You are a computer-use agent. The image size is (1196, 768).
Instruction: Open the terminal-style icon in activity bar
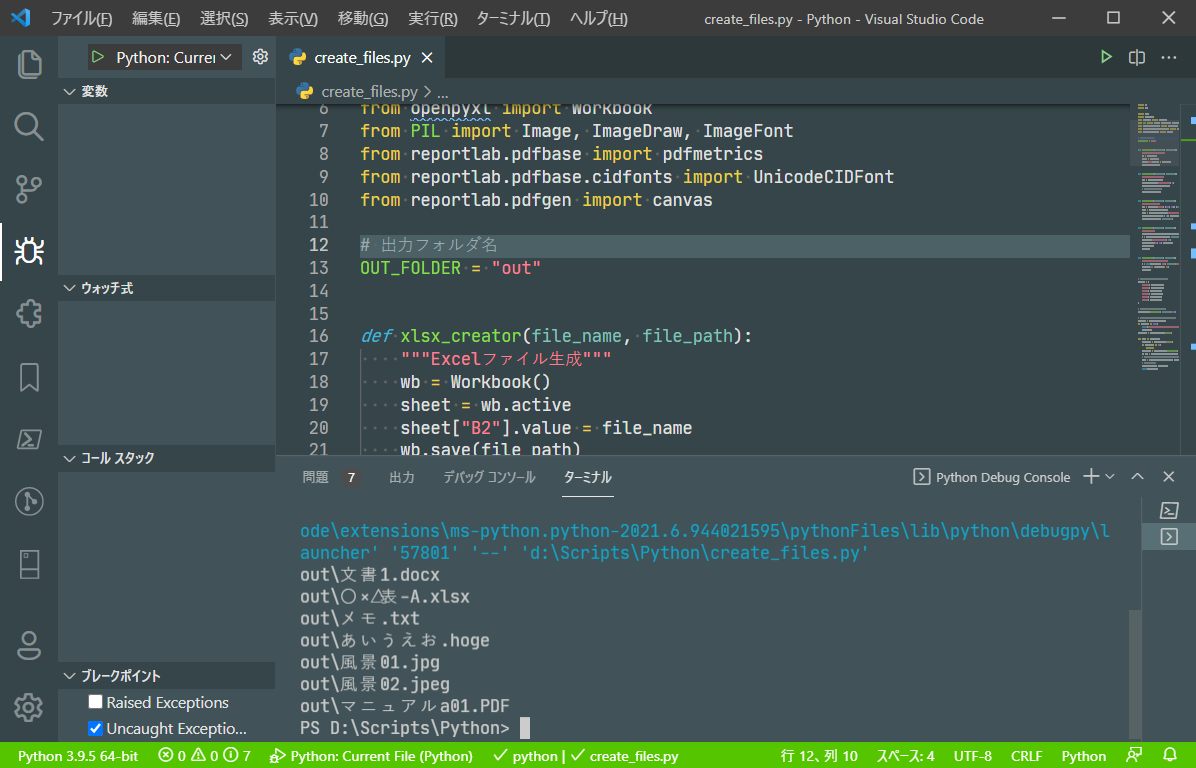[29, 439]
